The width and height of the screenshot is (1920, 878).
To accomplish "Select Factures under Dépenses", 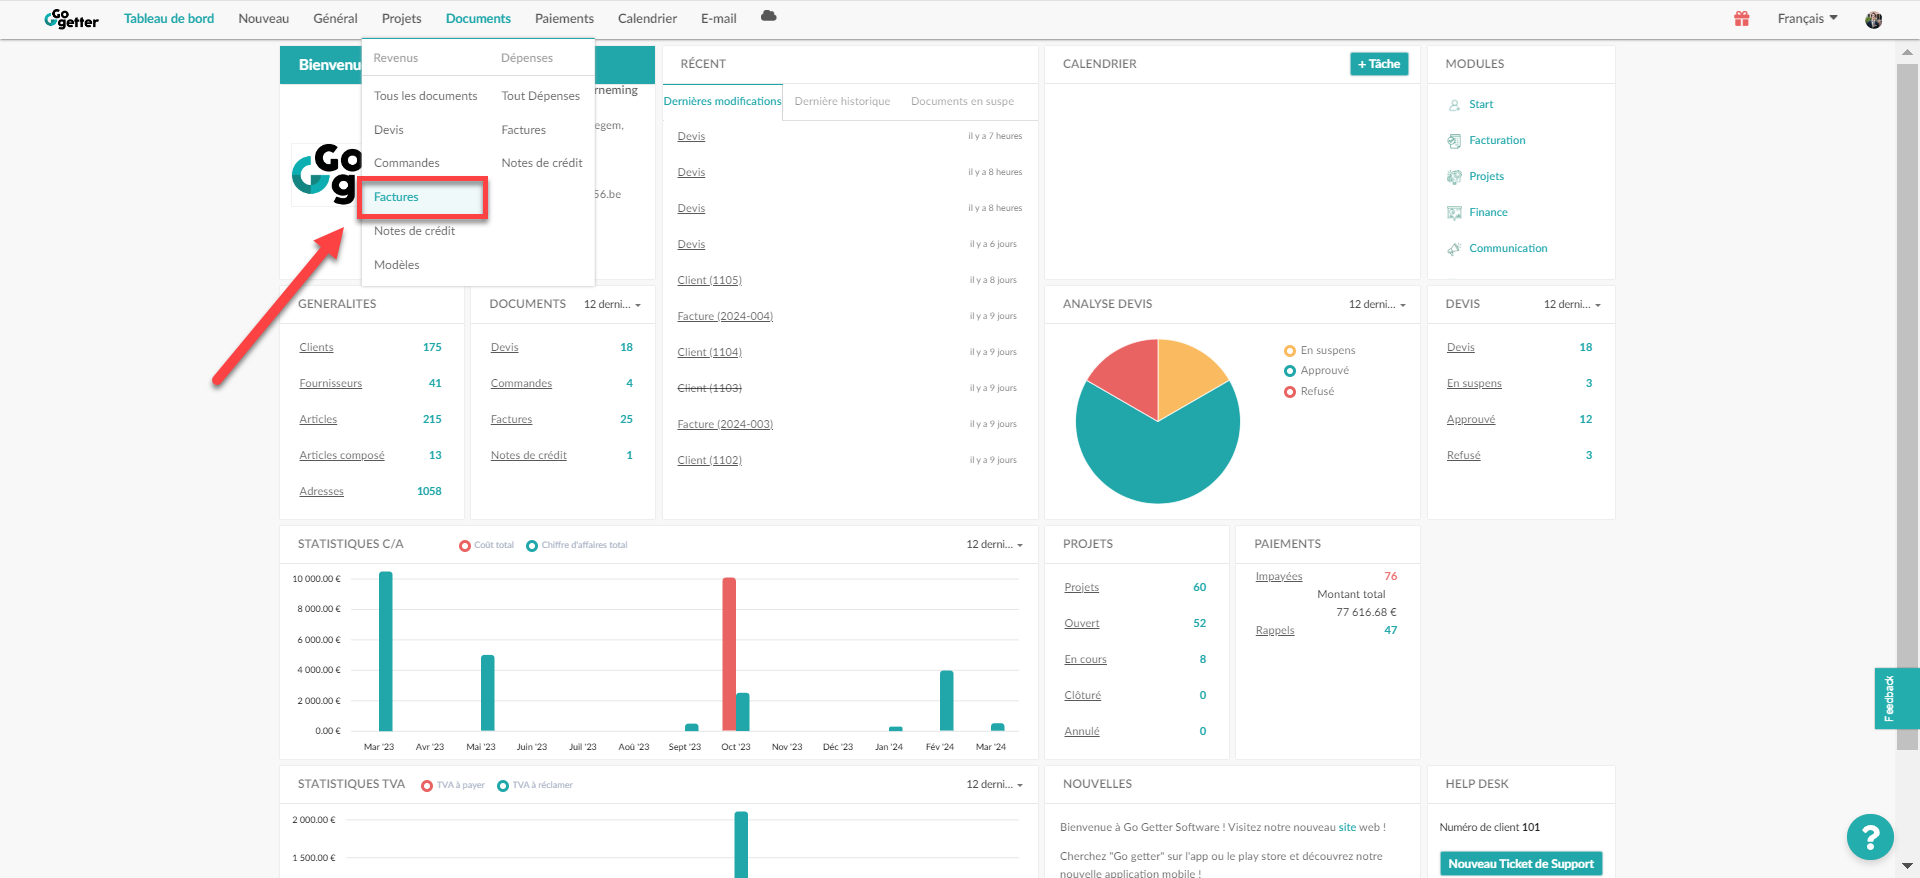I will (523, 130).
